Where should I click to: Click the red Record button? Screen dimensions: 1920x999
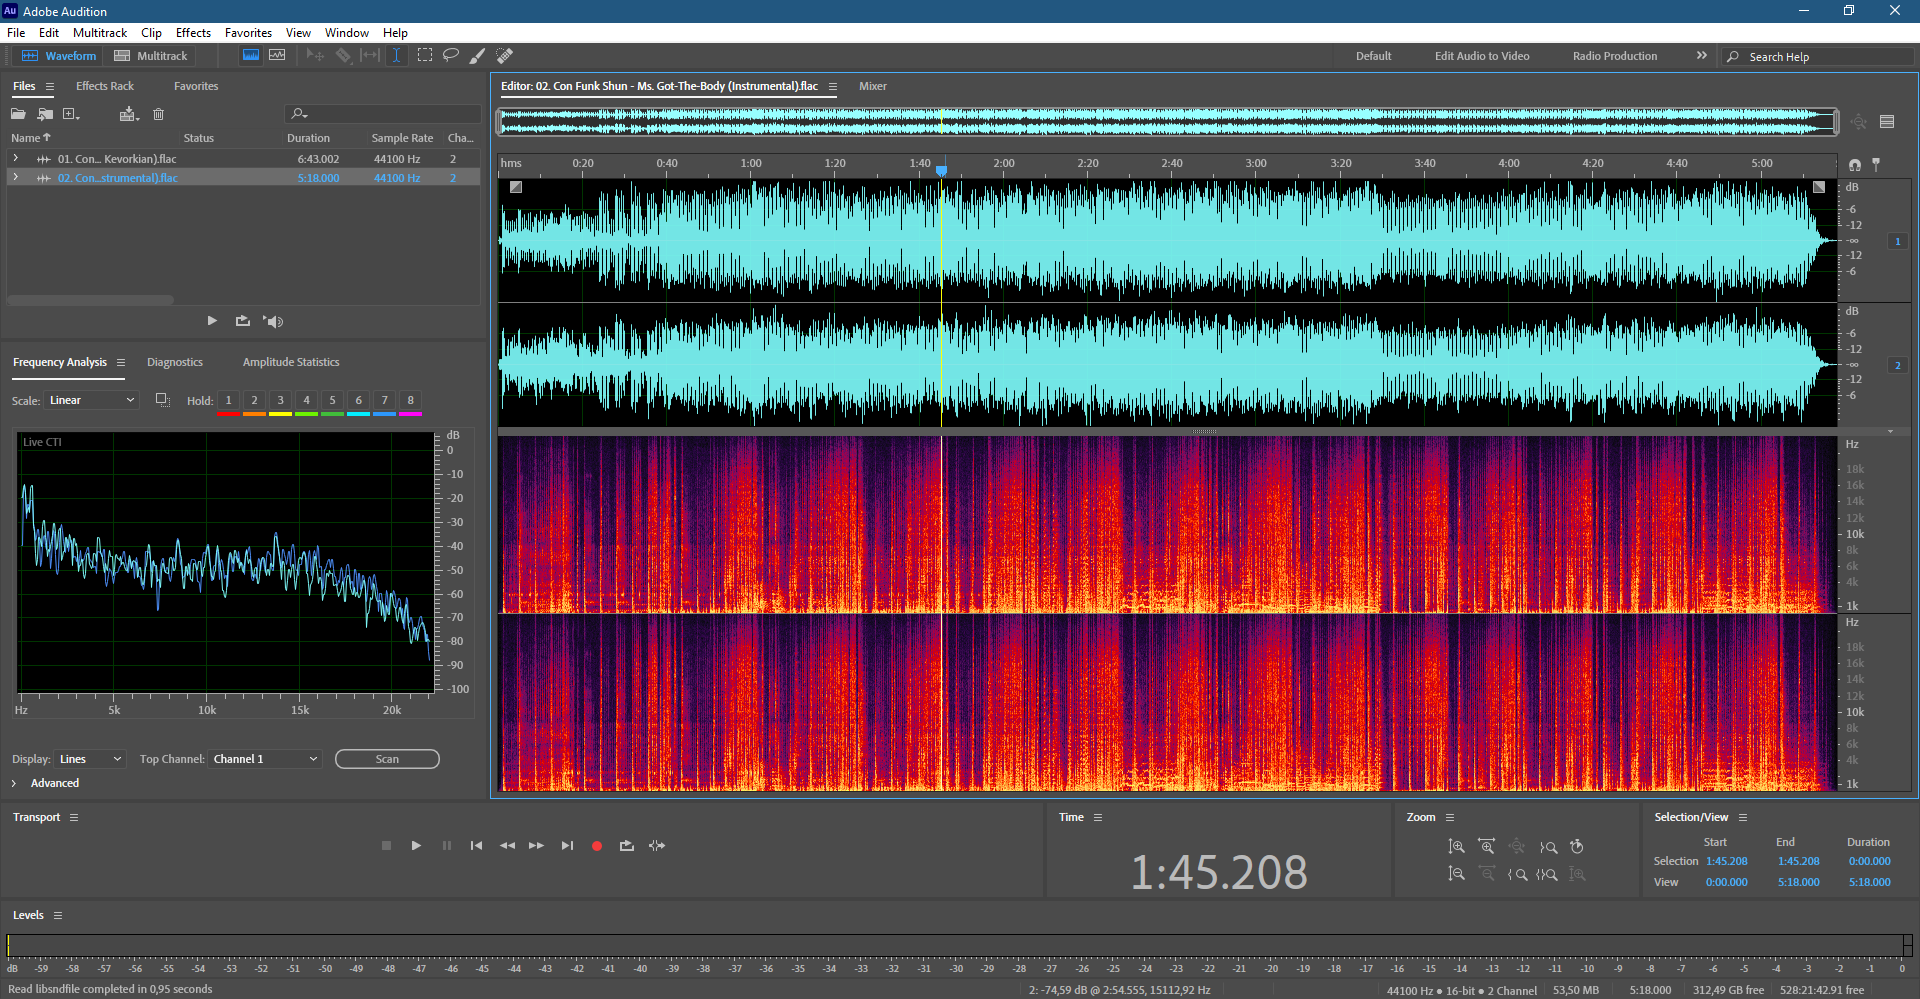click(x=597, y=846)
